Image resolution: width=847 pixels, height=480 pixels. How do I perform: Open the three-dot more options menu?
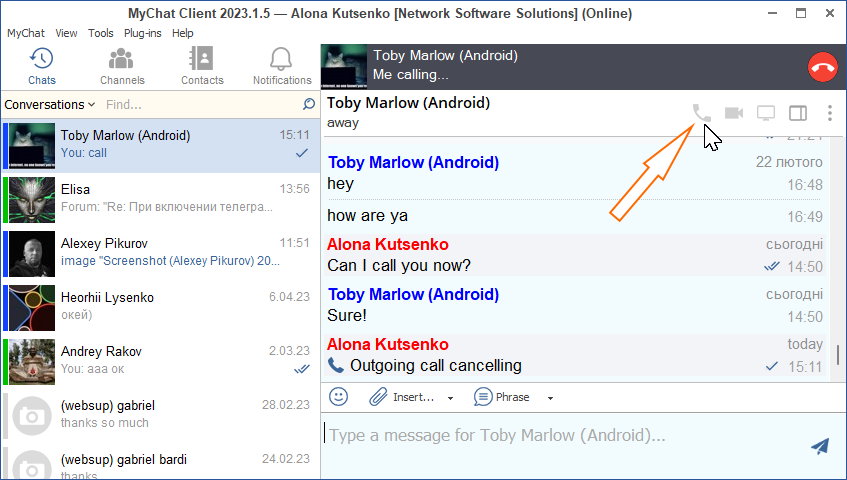(830, 113)
